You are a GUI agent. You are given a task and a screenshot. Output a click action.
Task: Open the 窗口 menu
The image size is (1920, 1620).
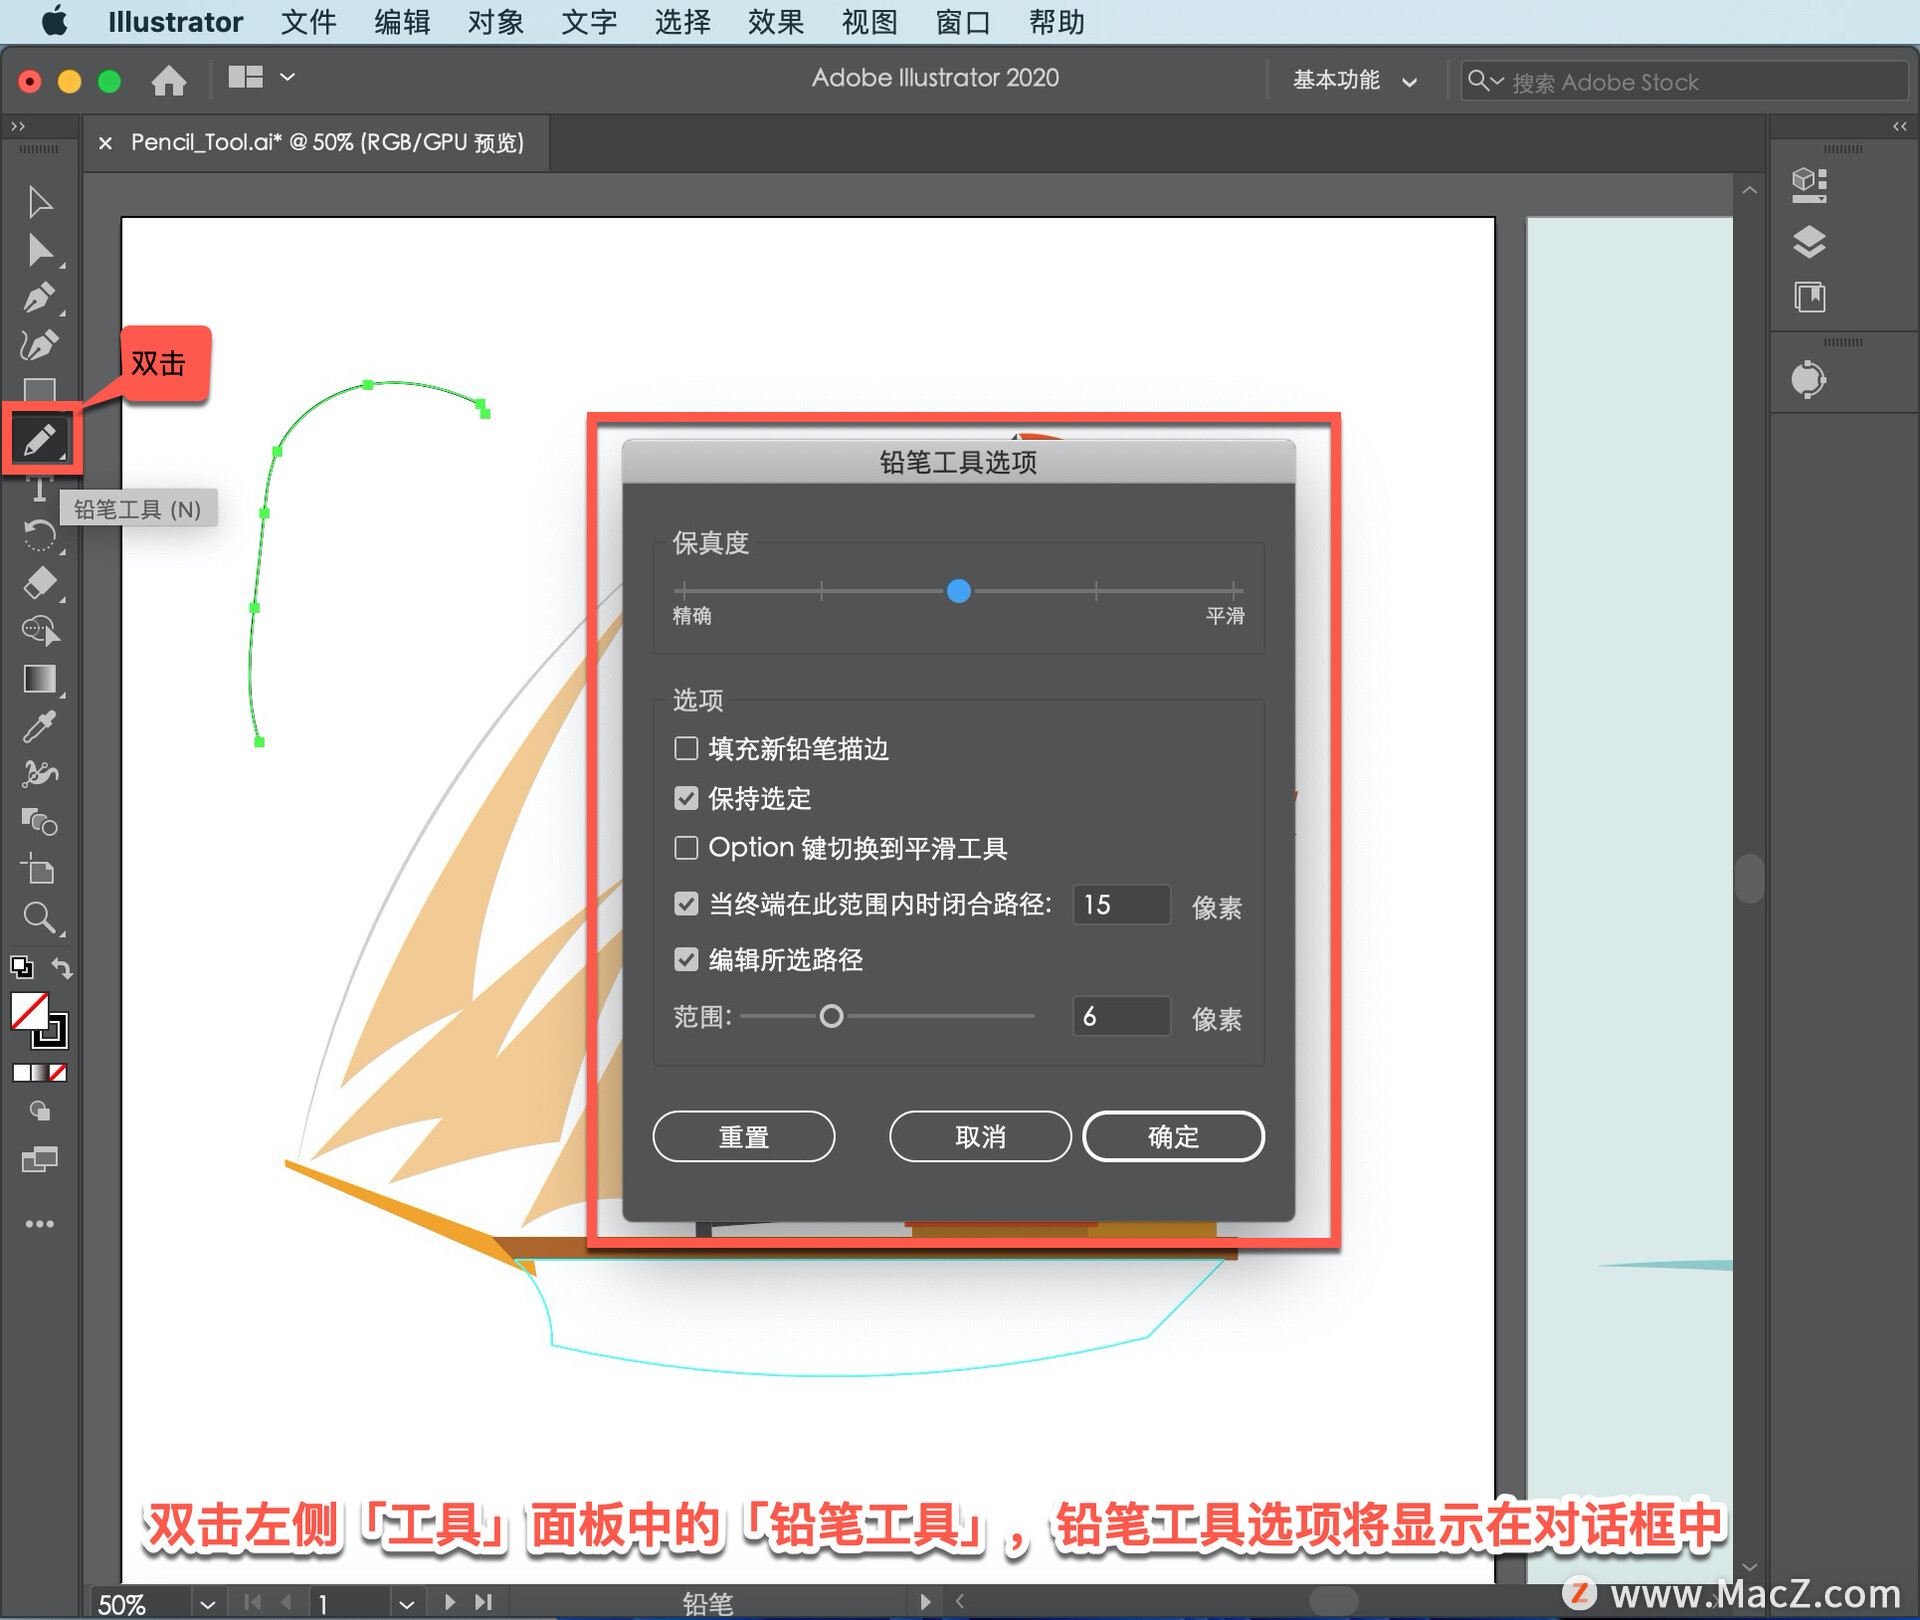pos(963,22)
